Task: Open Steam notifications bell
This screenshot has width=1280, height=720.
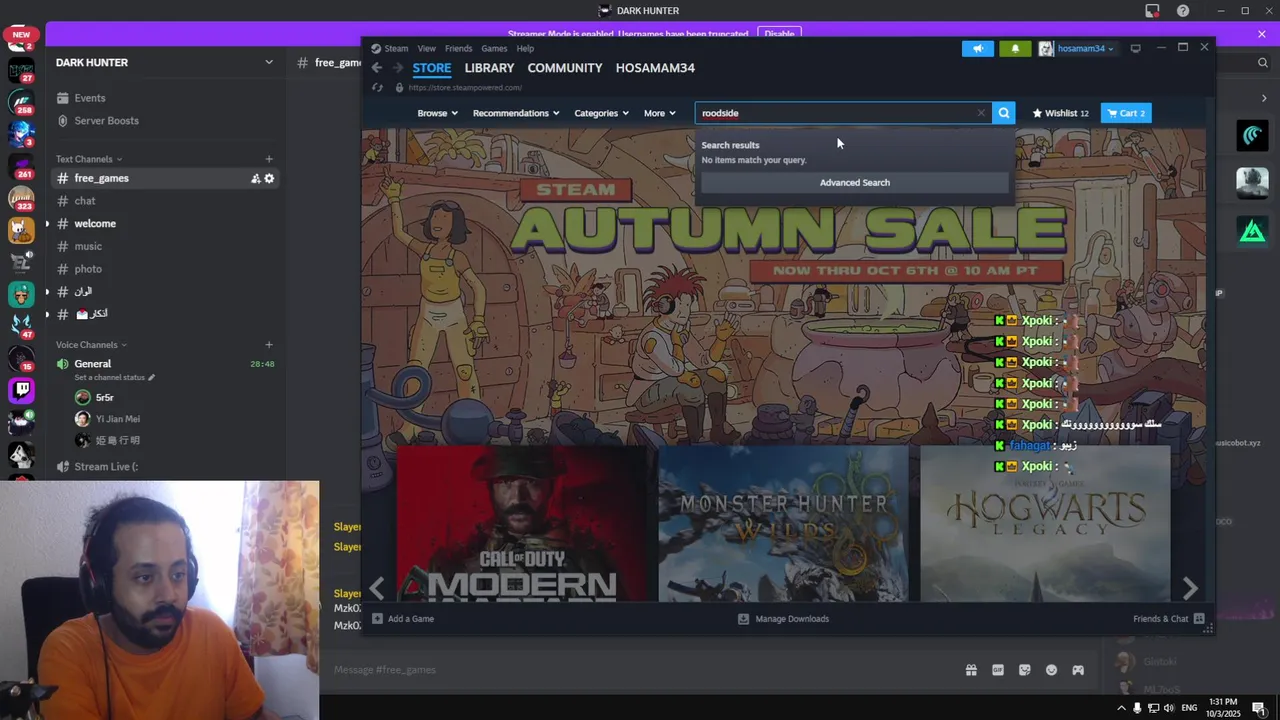Action: pos(1015,48)
